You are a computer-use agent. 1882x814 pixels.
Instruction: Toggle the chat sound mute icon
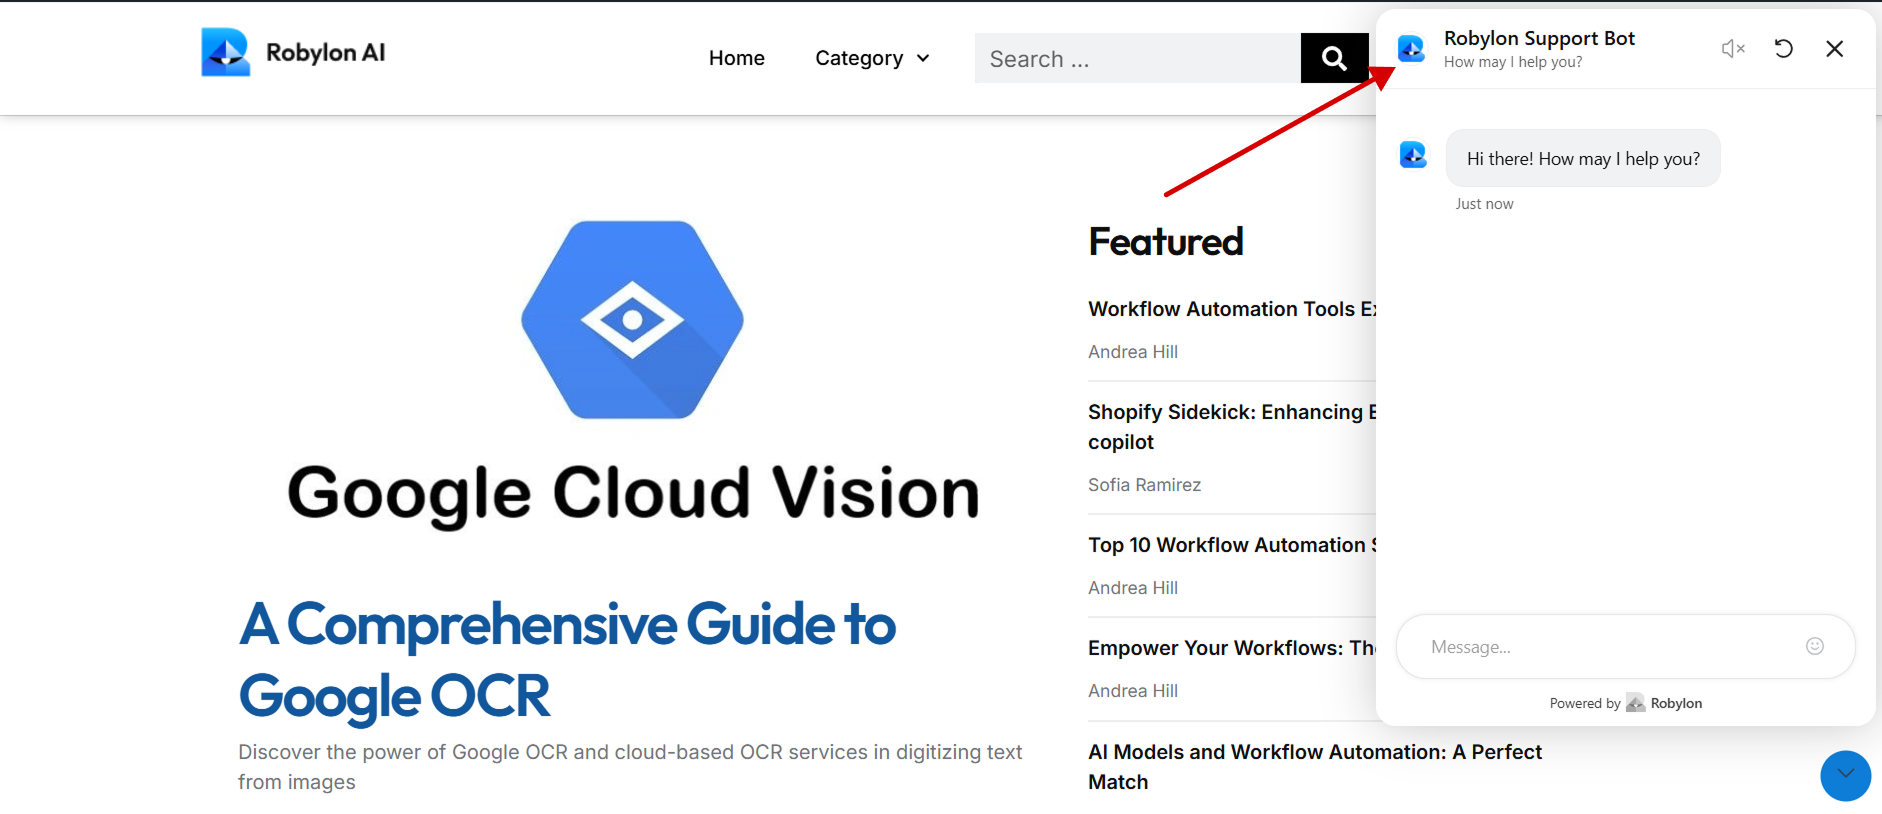pyautogui.click(x=1733, y=48)
